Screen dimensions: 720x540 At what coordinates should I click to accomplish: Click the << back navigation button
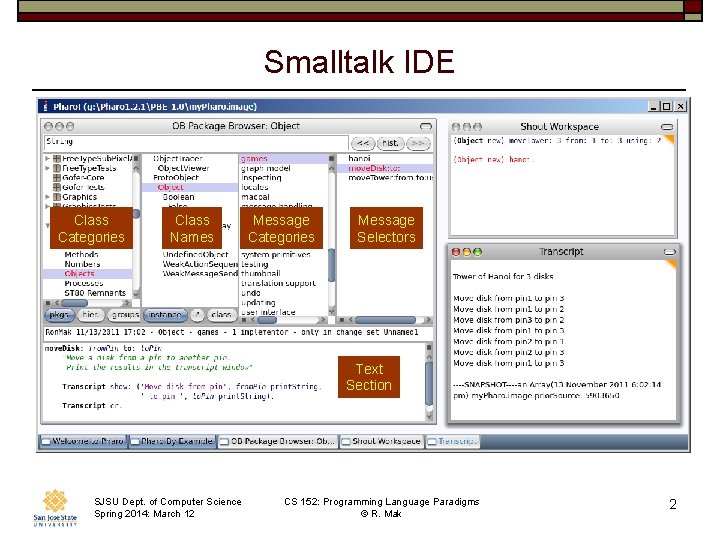coord(363,143)
